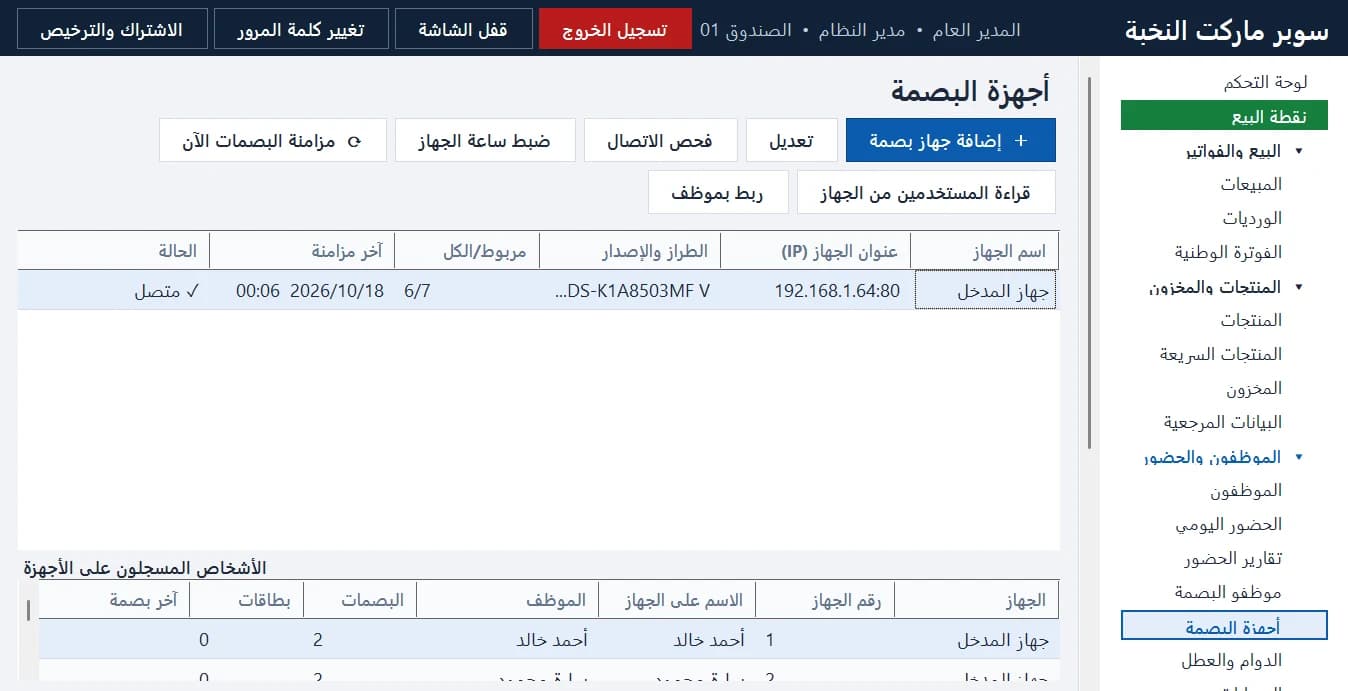Open الاشتراك والترخيص
Viewport: 1348px width, 691px height.
pos(111,29)
